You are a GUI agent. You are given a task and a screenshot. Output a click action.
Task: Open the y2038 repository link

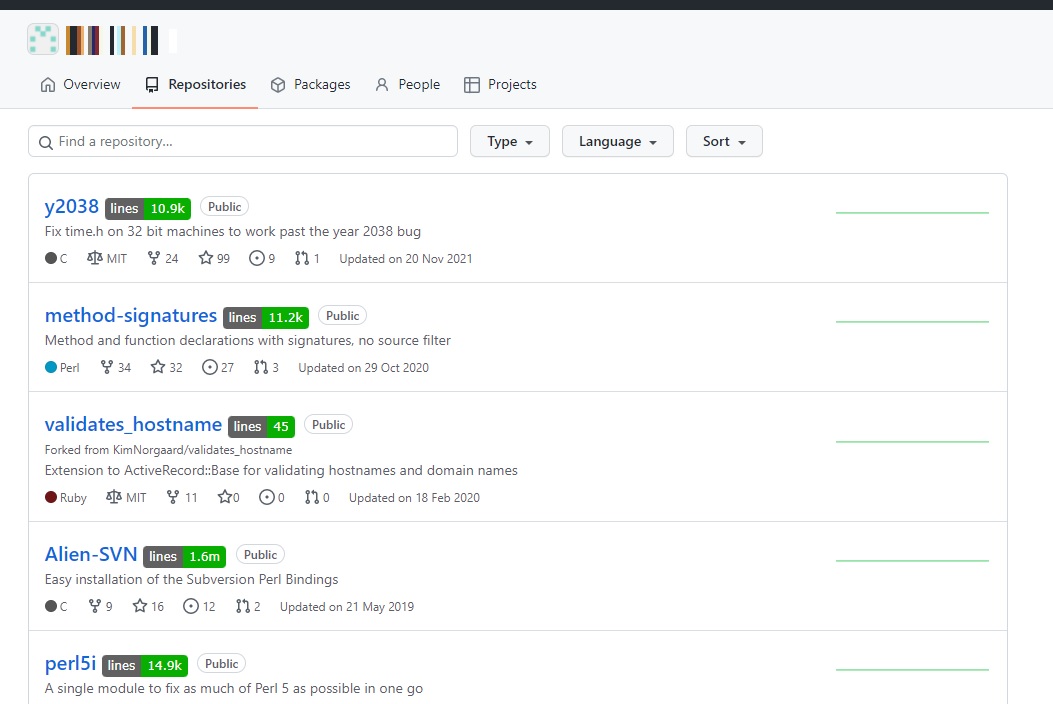point(72,206)
